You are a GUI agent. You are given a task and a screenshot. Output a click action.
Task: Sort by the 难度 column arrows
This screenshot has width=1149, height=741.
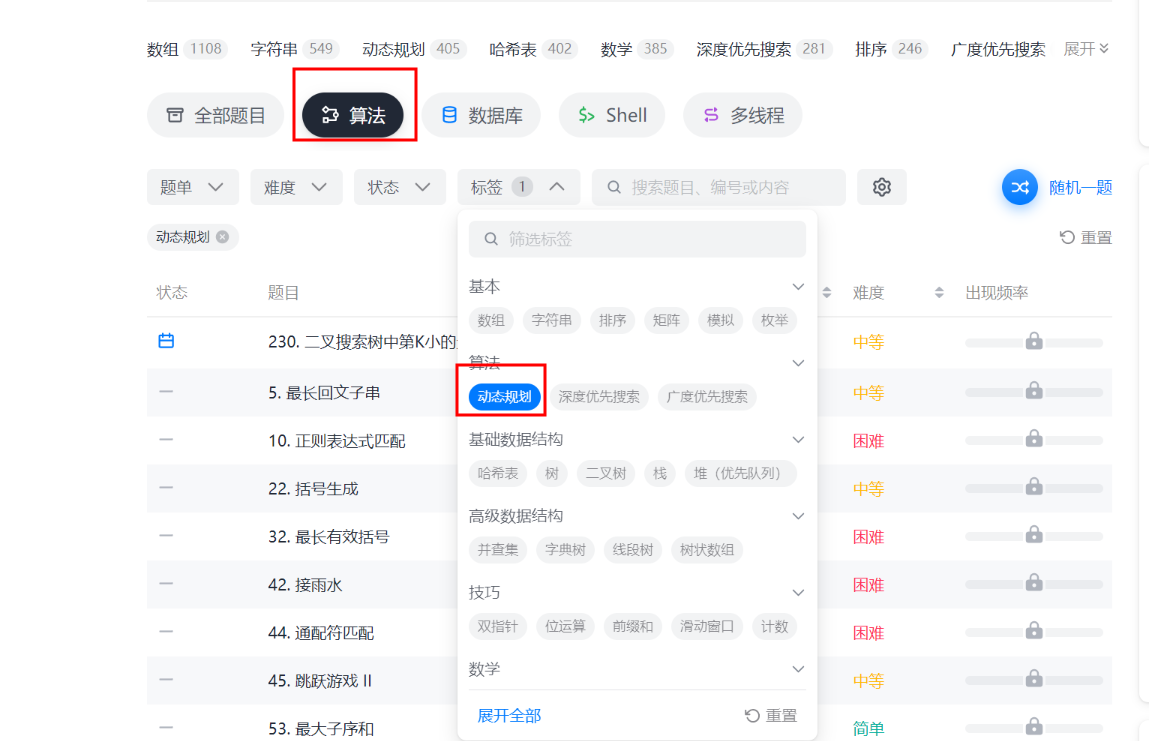pos(939,293)
